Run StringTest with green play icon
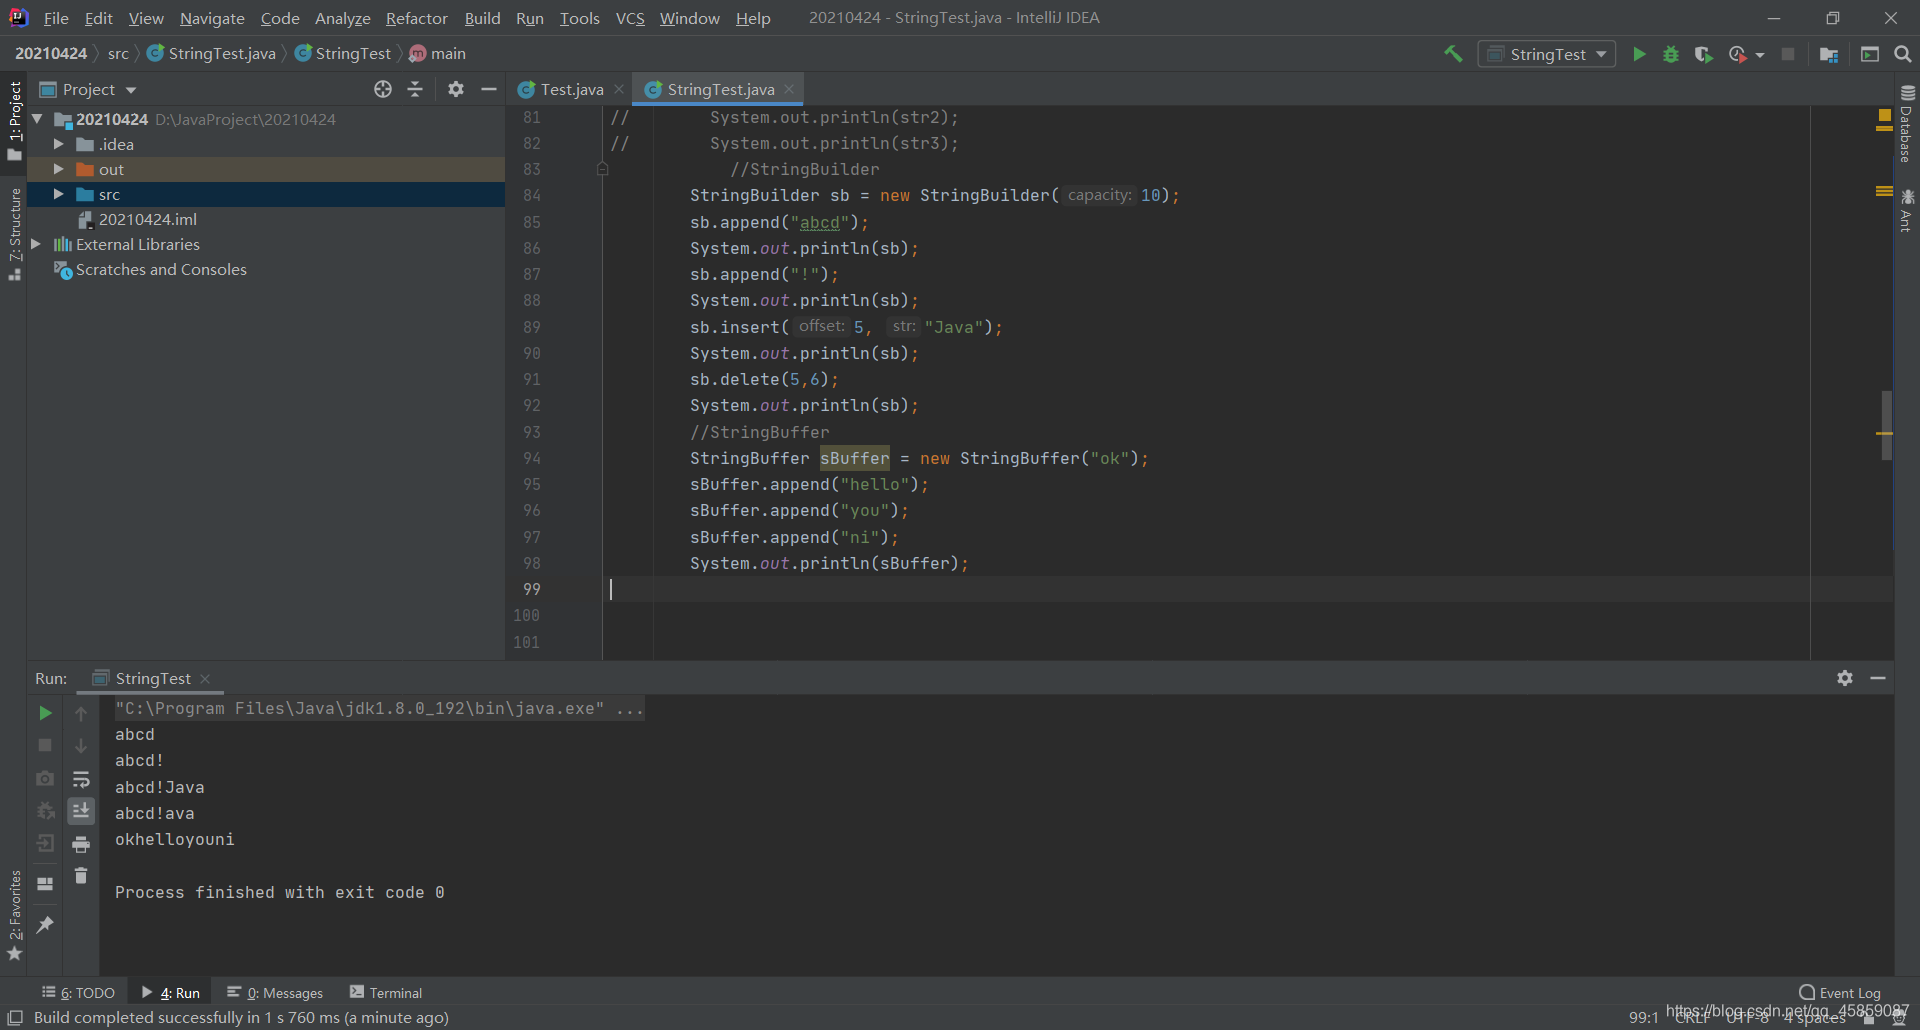The image size is (1920, 1030). coord(1639,54)
